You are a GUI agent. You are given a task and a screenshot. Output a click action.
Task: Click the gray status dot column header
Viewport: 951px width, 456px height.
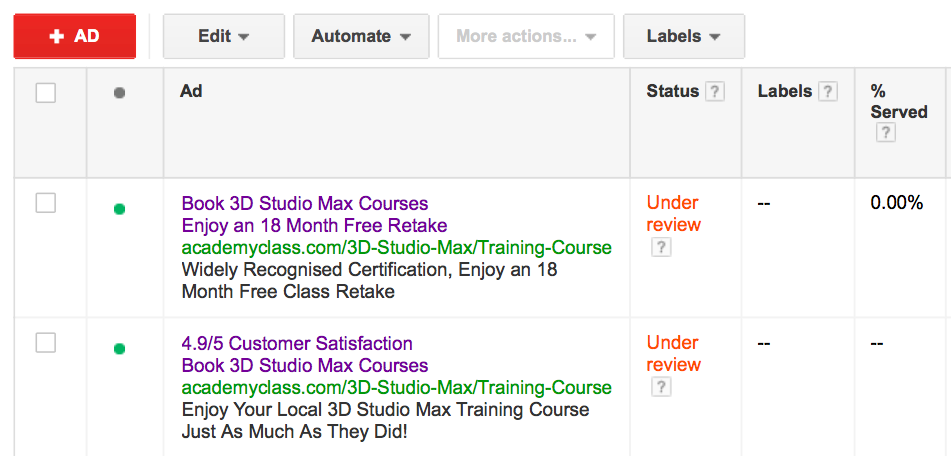point(120,93)
